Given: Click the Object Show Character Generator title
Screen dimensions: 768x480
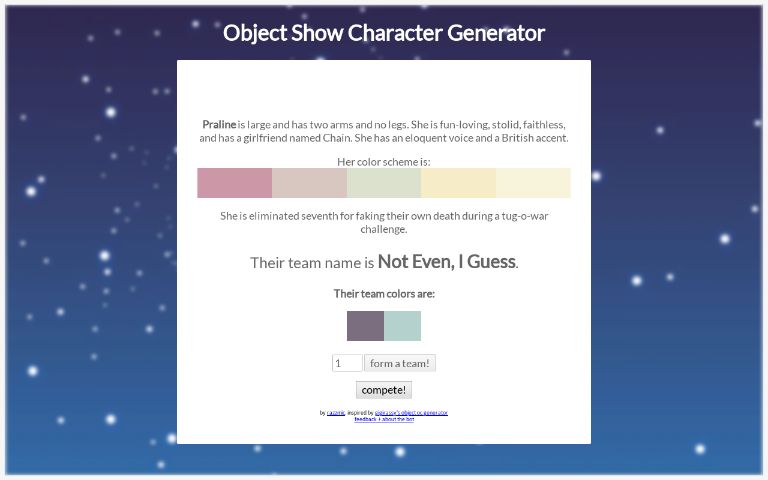Looking at the screenshot, I should (384, 33).
